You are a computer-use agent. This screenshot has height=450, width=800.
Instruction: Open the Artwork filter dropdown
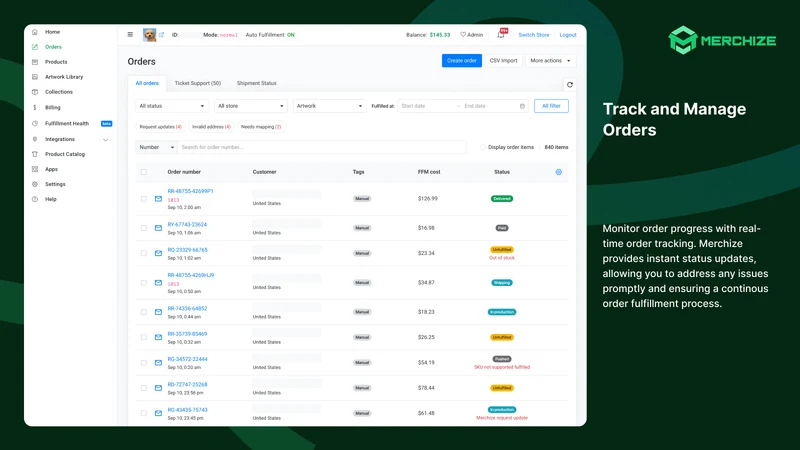(330, 106)
